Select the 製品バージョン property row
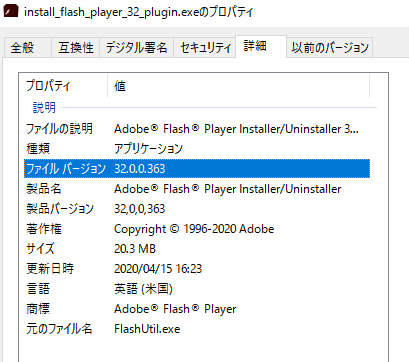The height and width of the screenshot is (362, 409). [197, 209]
